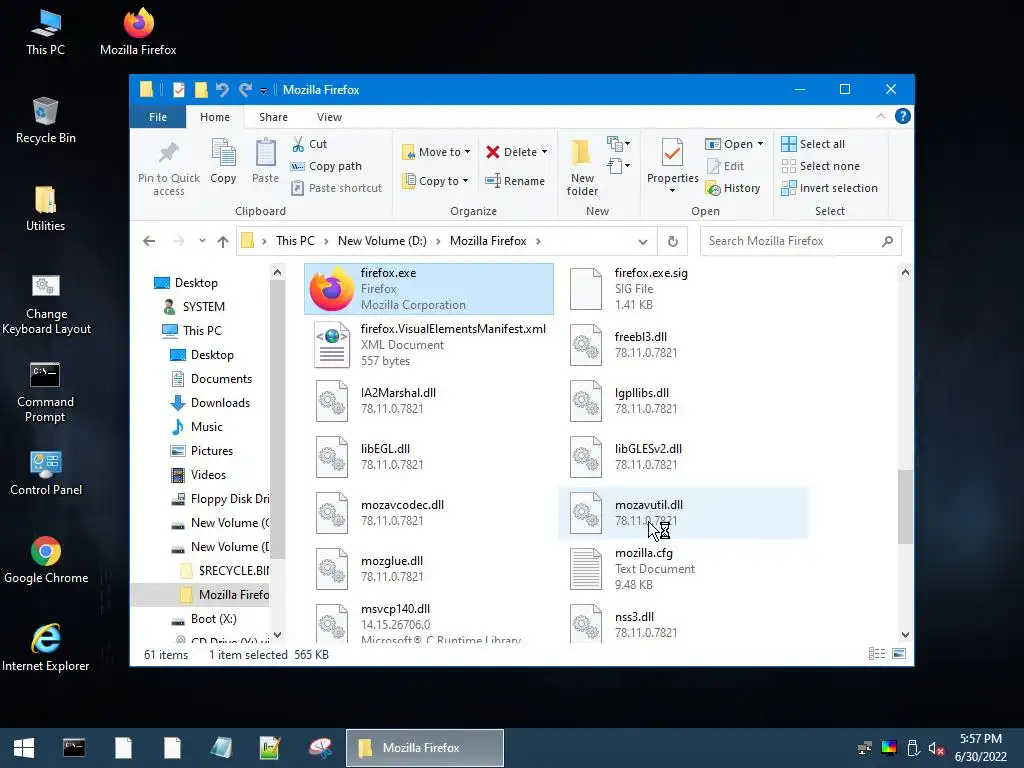Click the Undo icon in title bar
The image size is (1024, 768).
click(222, 89)
